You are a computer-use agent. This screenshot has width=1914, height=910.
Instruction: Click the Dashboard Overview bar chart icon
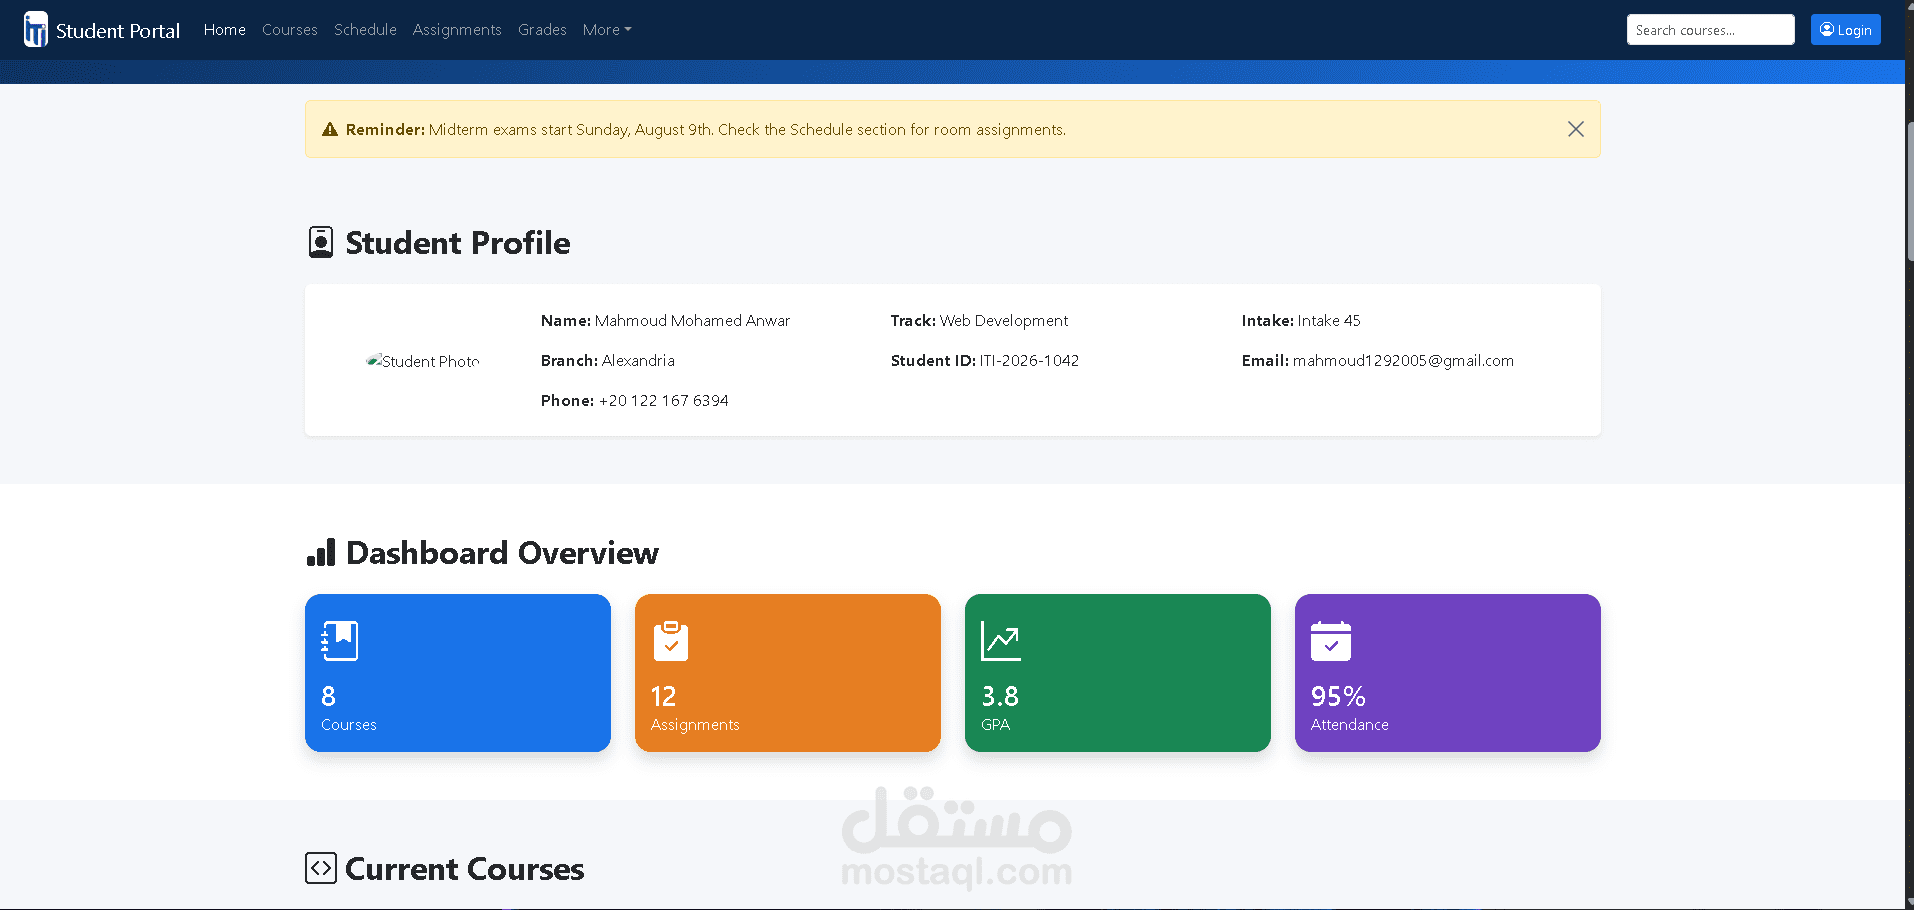pos(321,552)
